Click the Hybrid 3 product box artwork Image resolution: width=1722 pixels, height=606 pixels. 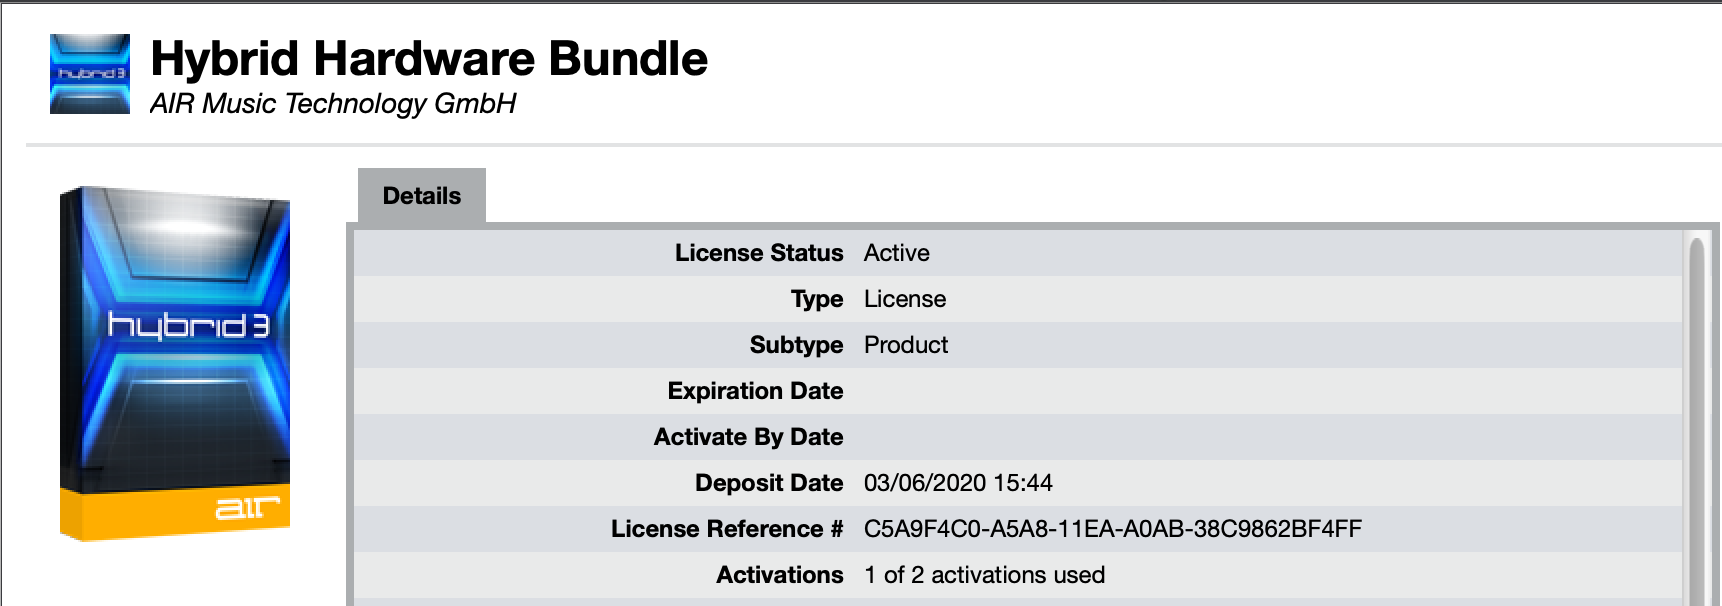click(176, 363)
